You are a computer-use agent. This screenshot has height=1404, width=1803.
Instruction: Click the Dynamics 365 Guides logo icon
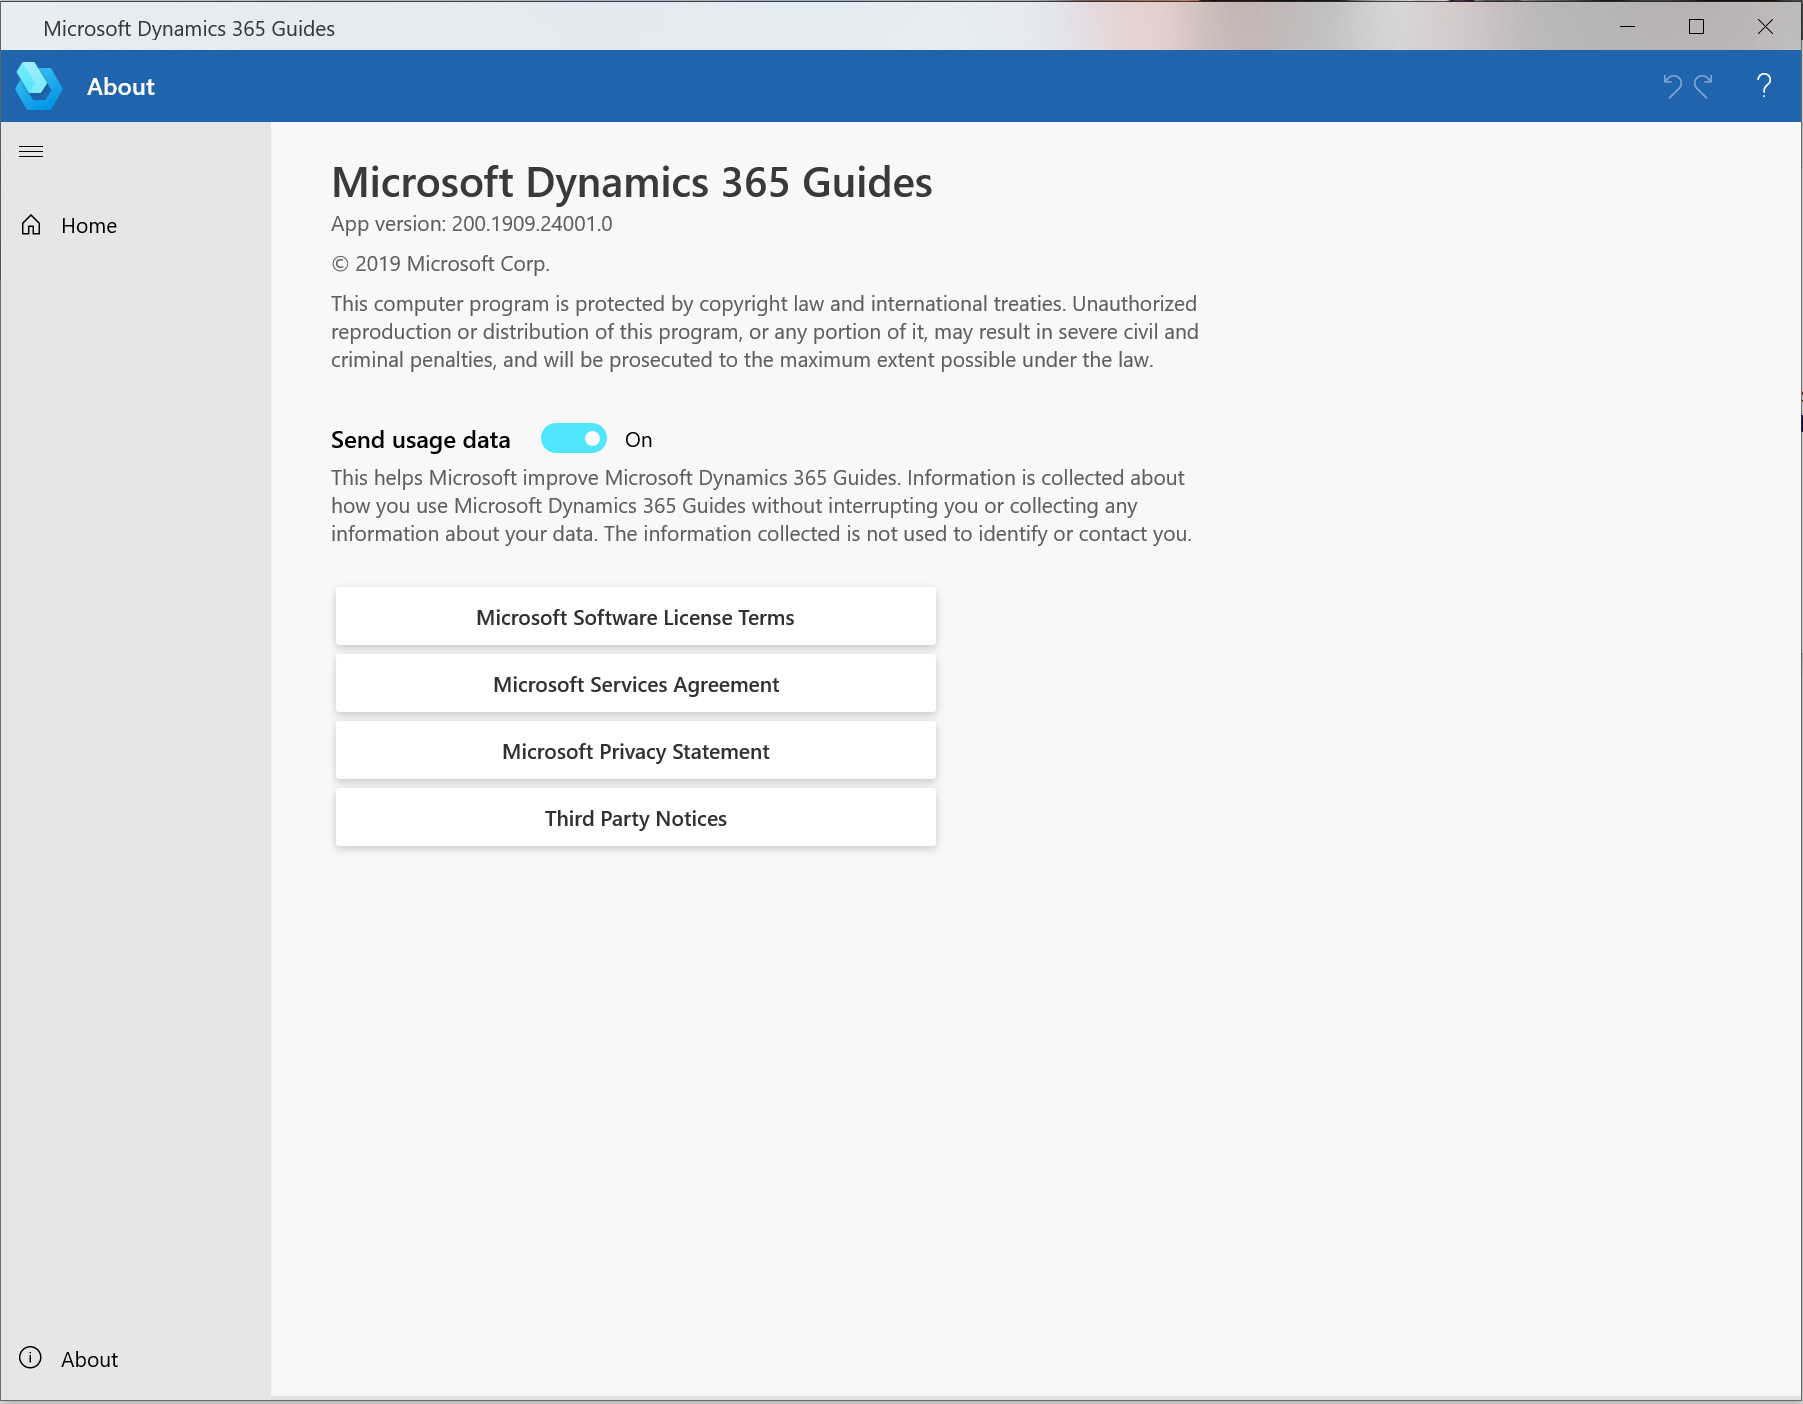coord(39,85)
